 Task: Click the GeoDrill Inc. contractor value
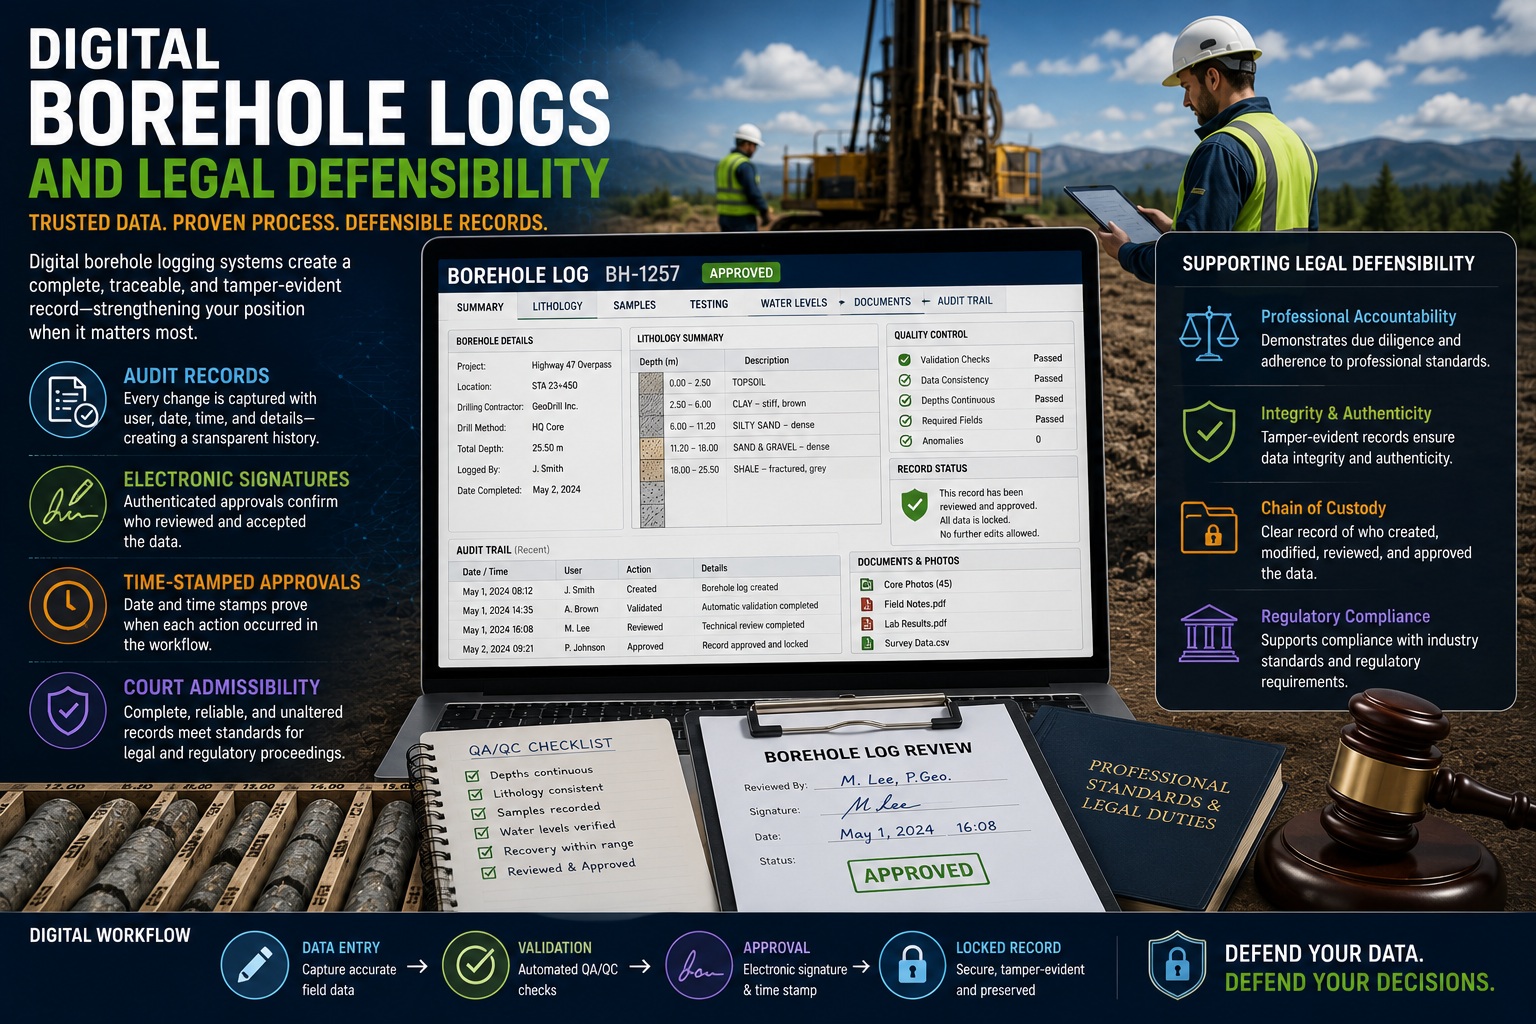tap(554, 406)
